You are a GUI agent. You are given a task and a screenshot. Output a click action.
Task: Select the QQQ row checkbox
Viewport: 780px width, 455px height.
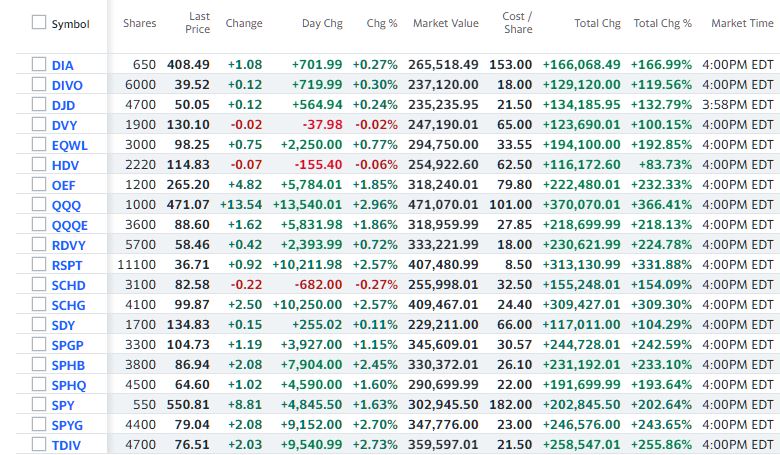click(39, 205)
